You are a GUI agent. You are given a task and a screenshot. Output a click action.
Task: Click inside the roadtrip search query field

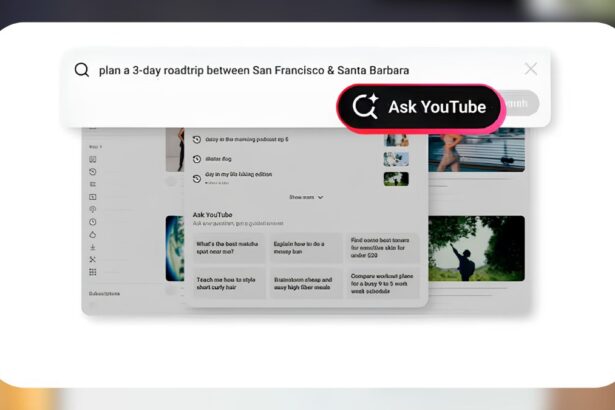(x=254, y=70)
